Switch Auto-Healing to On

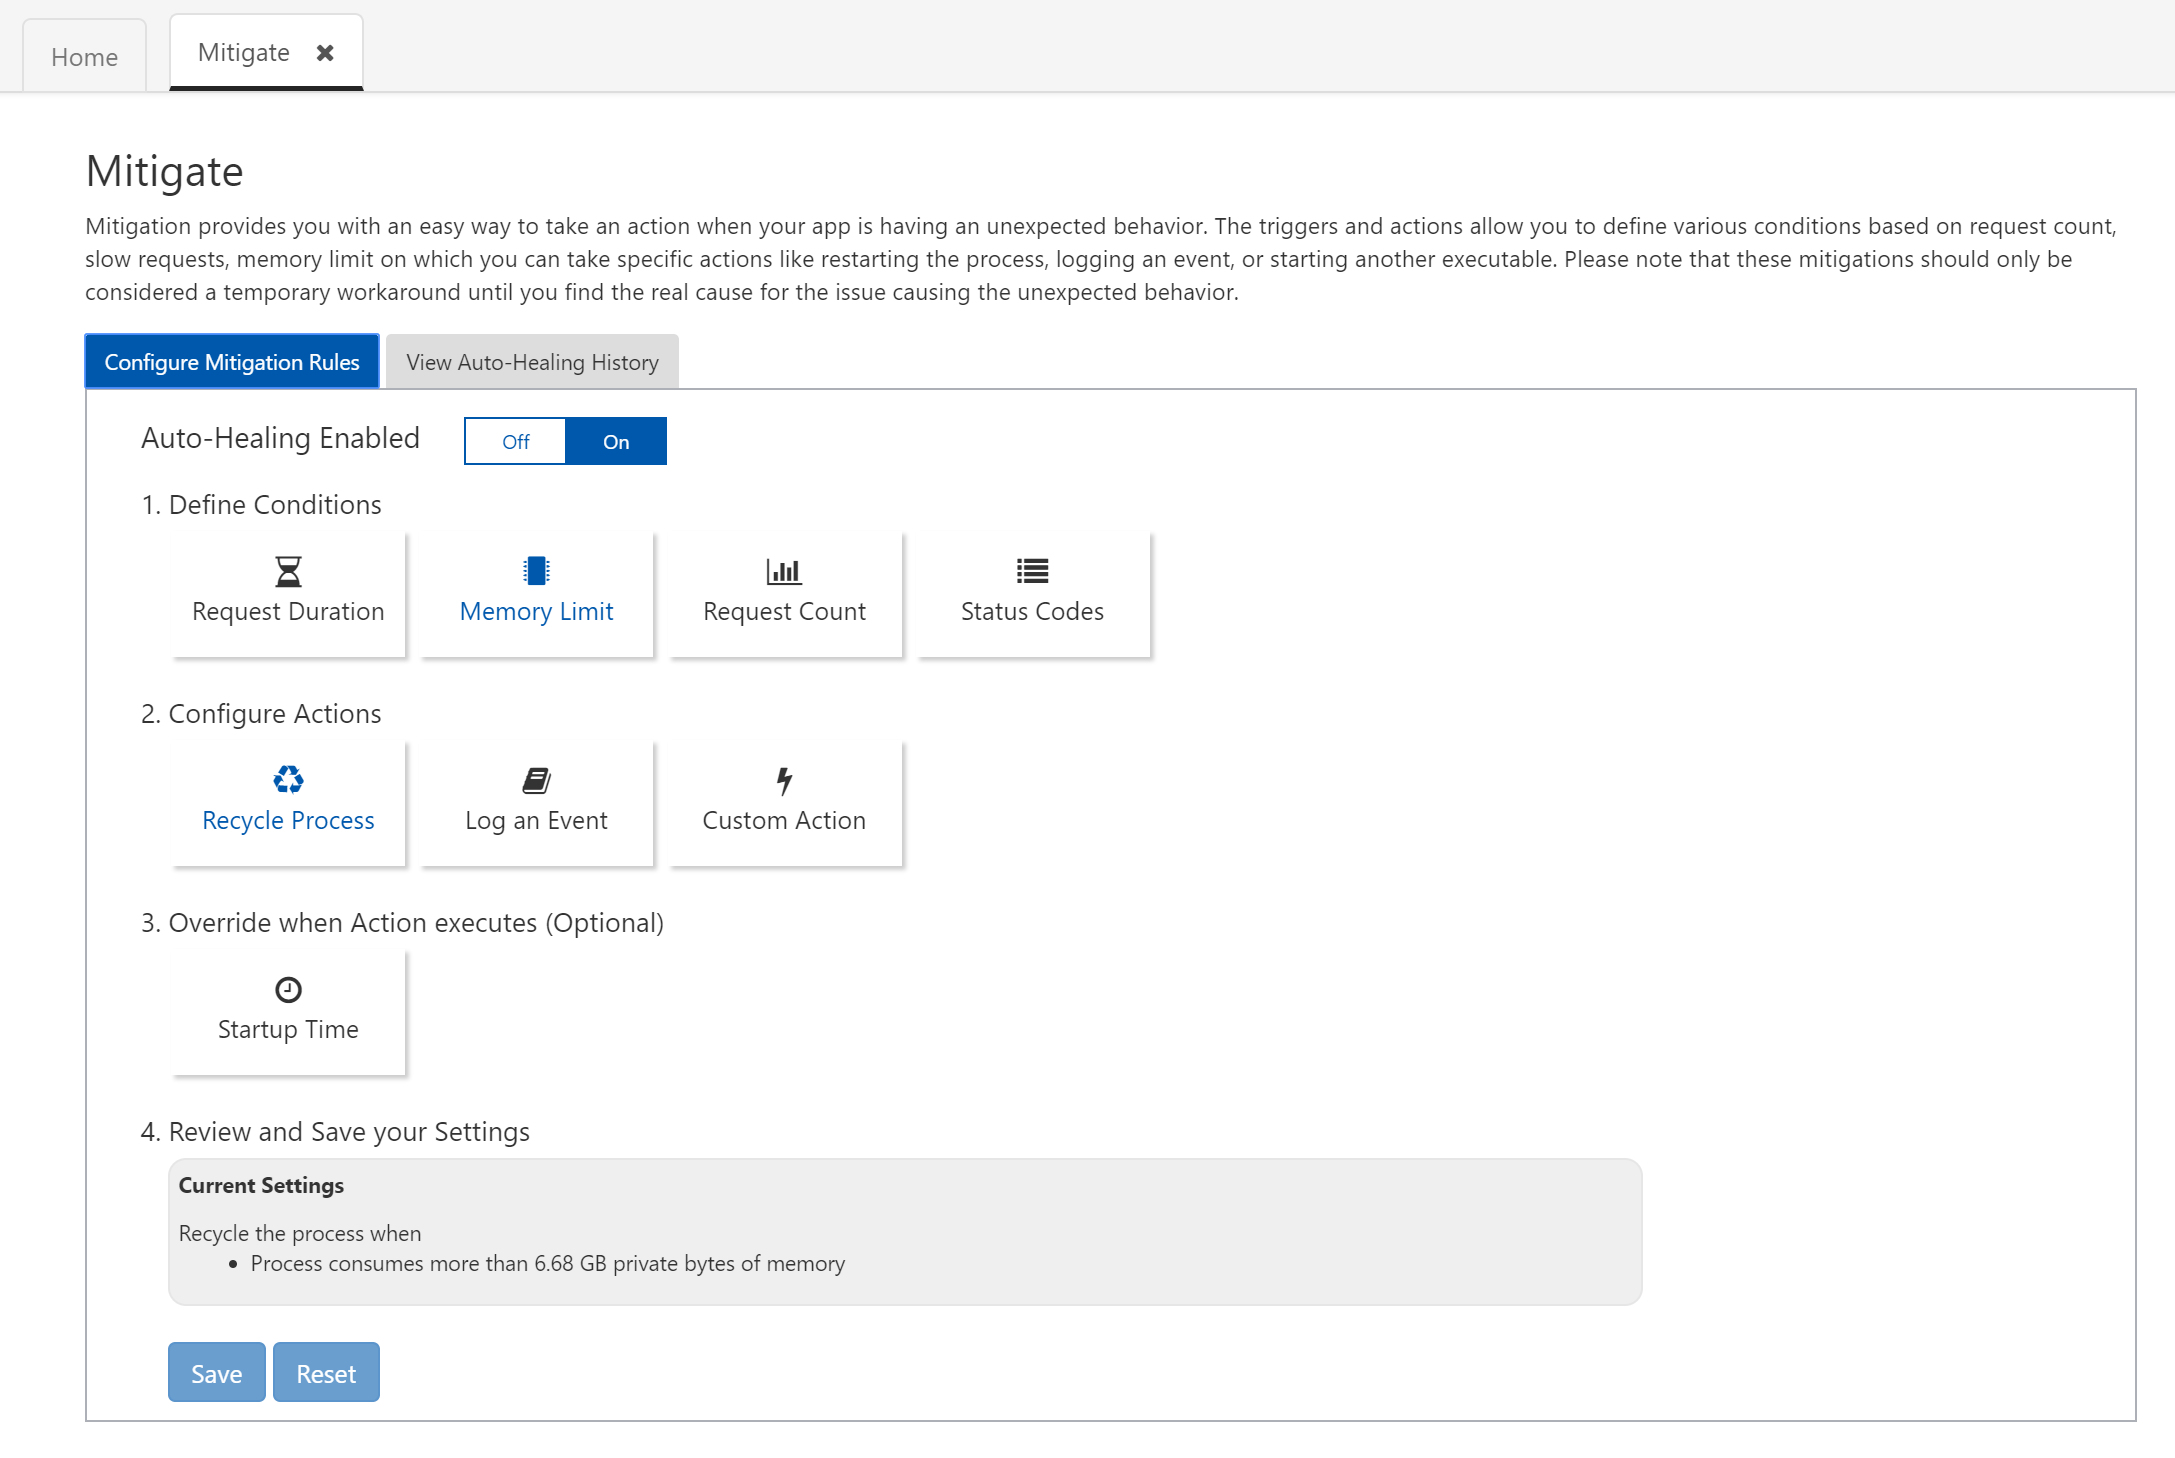(616, 441)
